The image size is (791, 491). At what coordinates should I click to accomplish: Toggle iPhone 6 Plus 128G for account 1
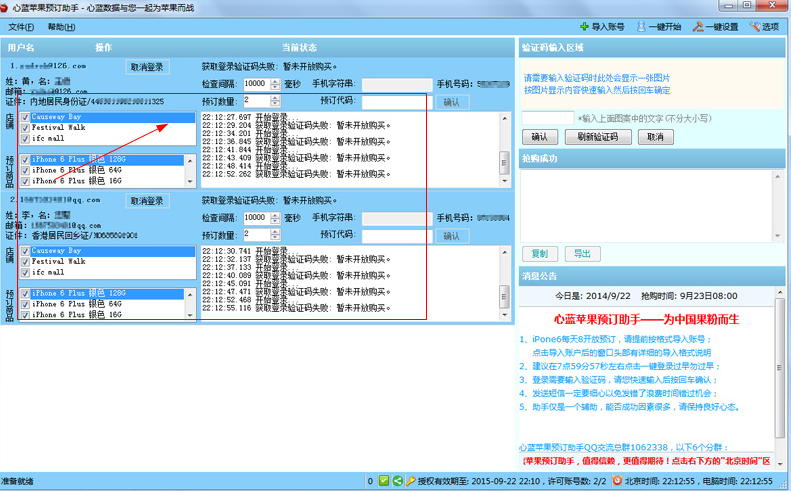[25, 159]
